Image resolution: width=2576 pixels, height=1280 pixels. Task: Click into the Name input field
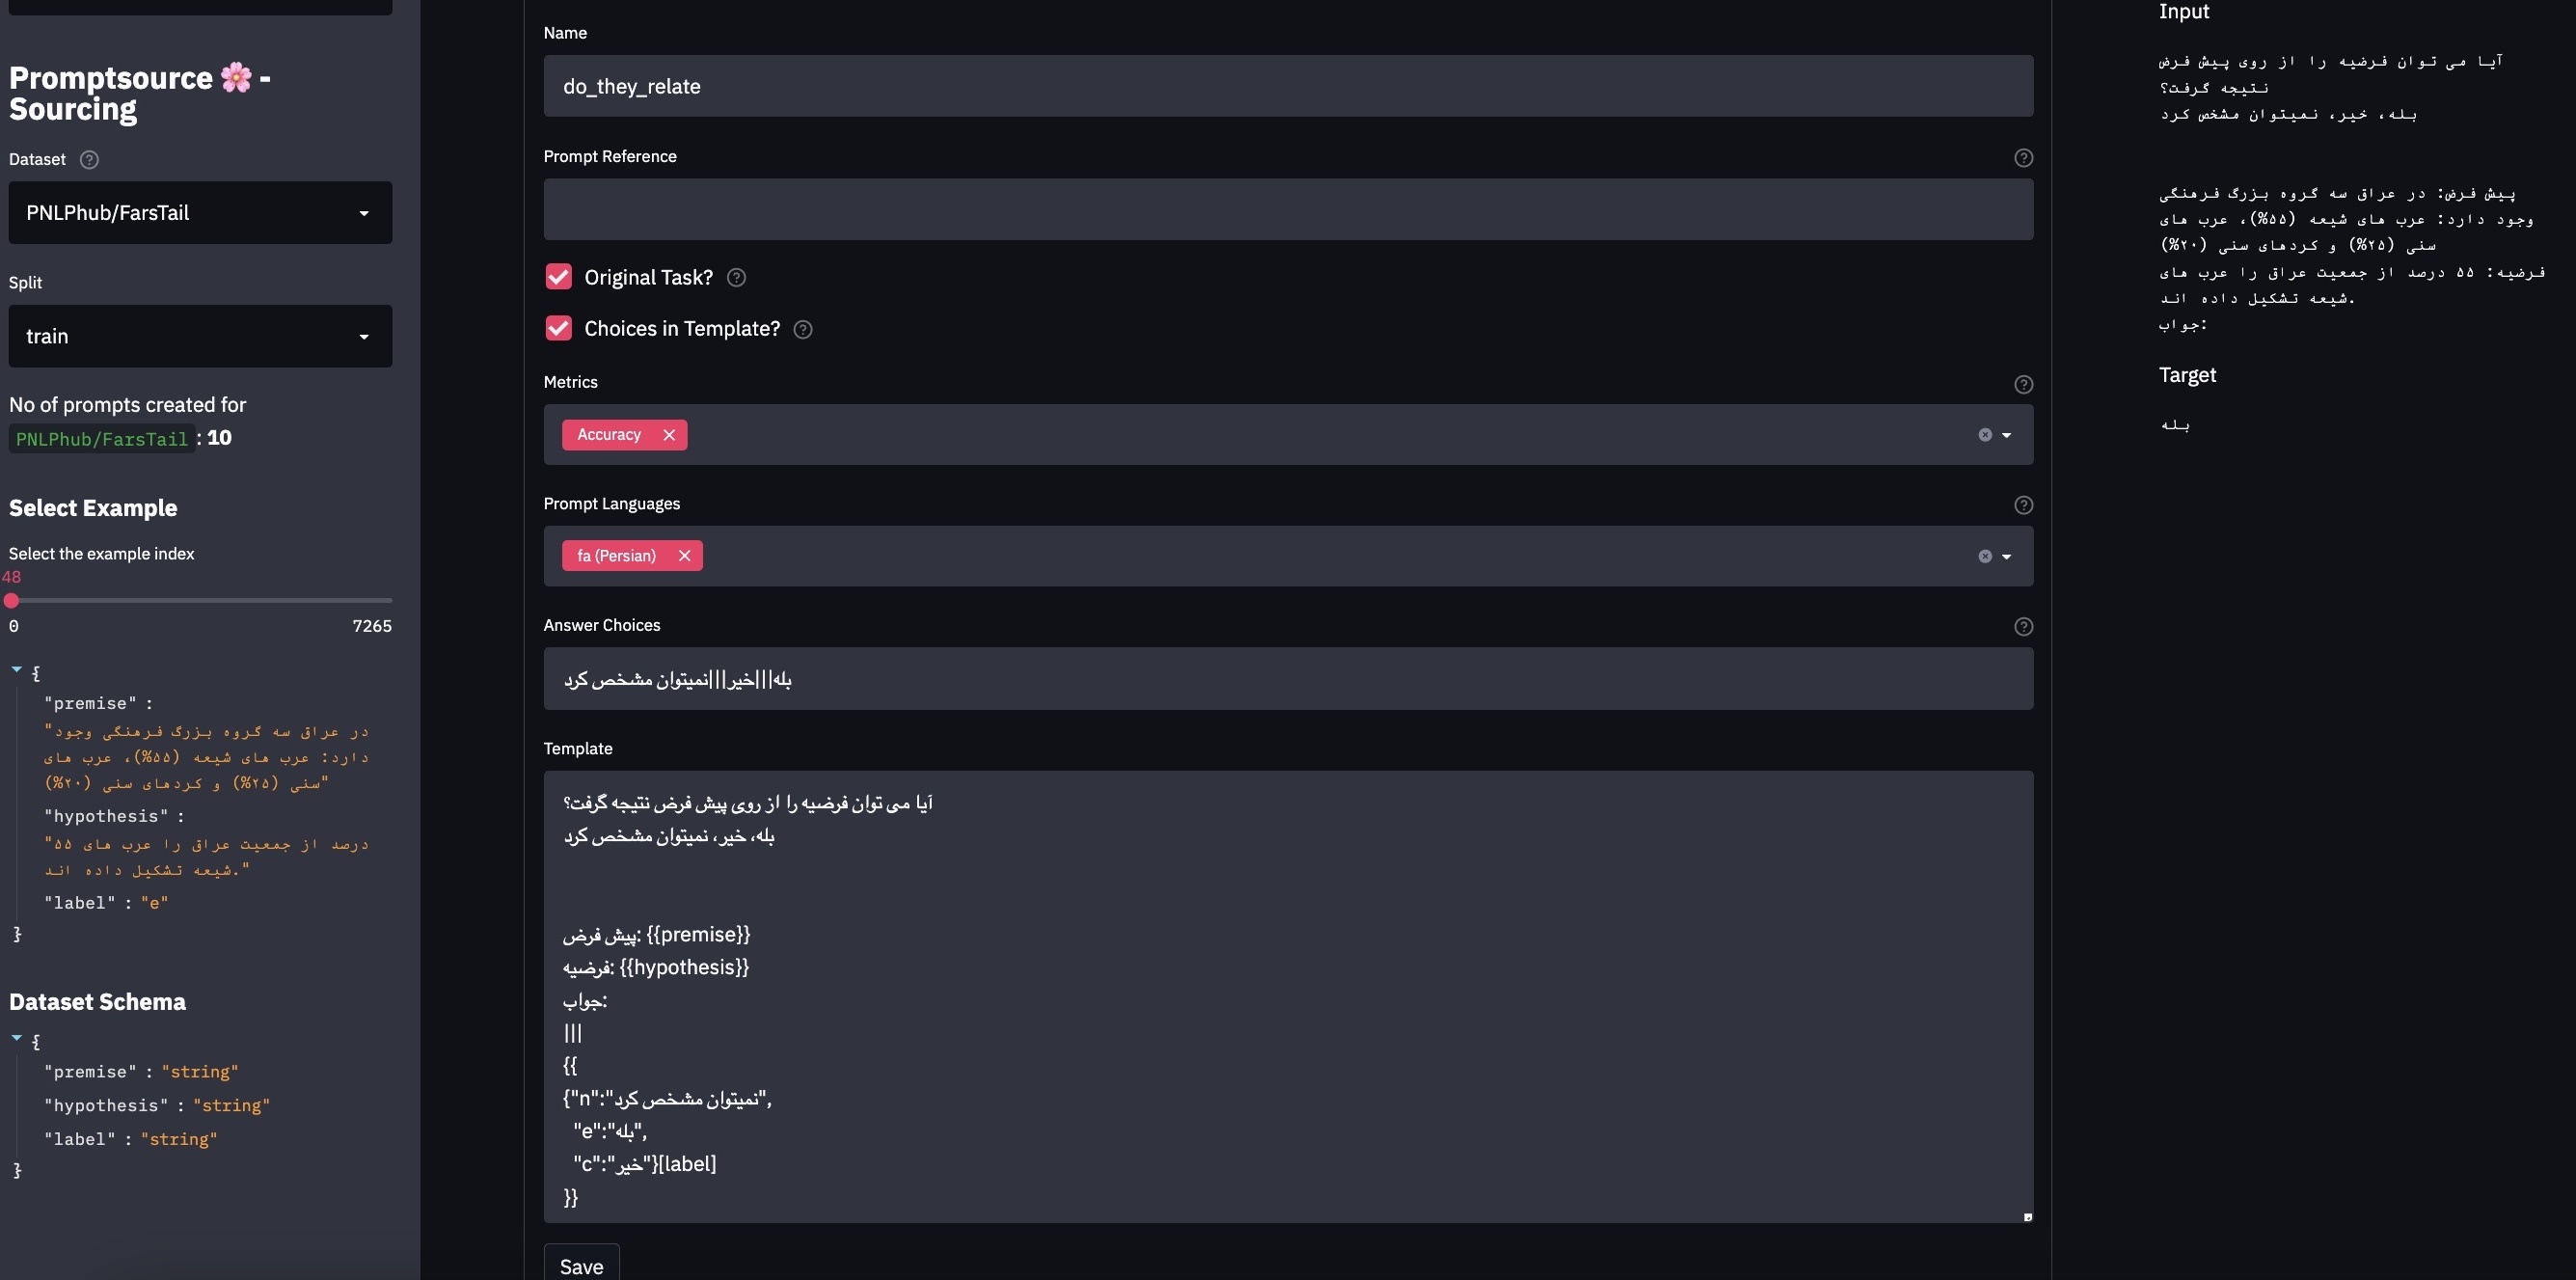pyautogui.click(x=1287, y=86)
